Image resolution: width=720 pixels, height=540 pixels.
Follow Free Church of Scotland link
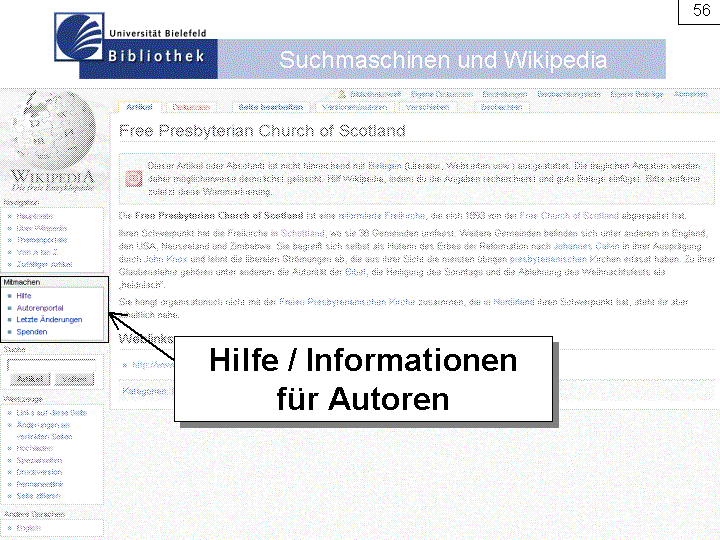coord(569,215)
